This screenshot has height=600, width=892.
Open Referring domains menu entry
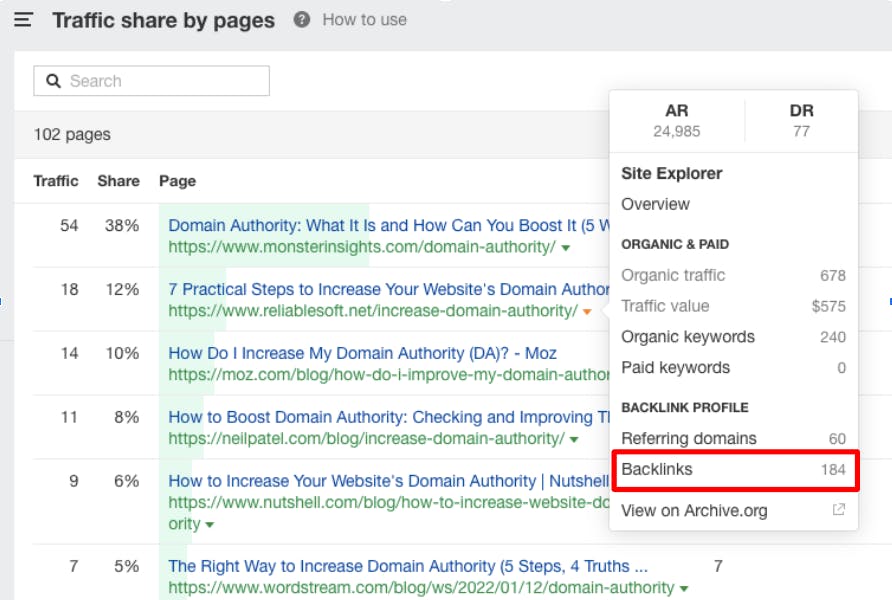pos(733,438)
